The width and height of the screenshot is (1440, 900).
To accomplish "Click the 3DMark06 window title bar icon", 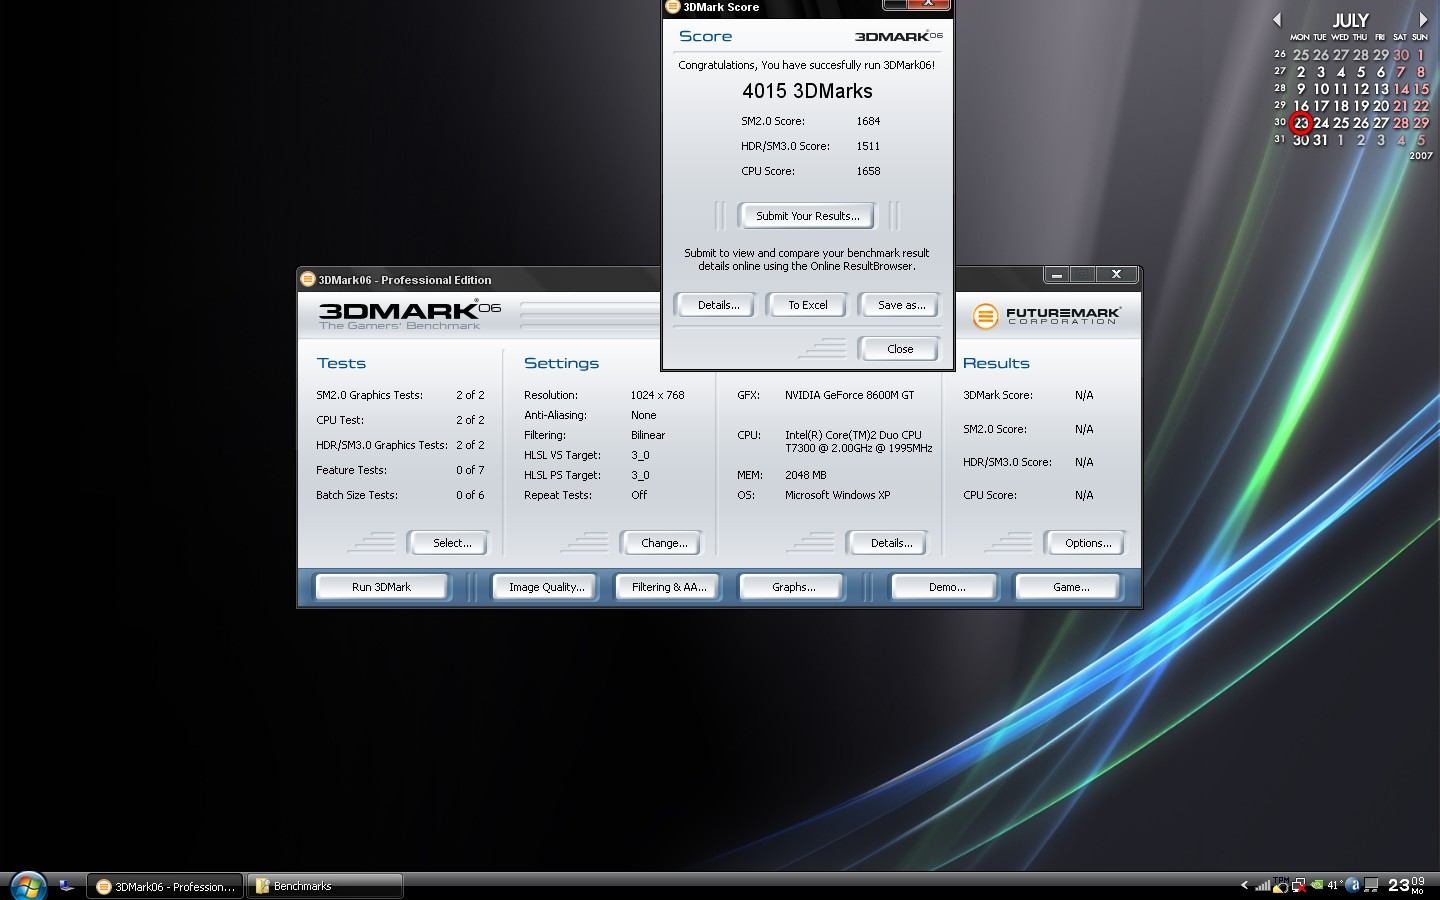I will tap(308, 279).
